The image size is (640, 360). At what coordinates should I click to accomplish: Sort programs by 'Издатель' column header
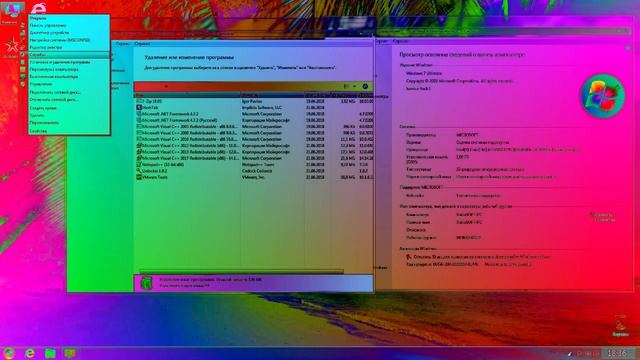(272, 95)
